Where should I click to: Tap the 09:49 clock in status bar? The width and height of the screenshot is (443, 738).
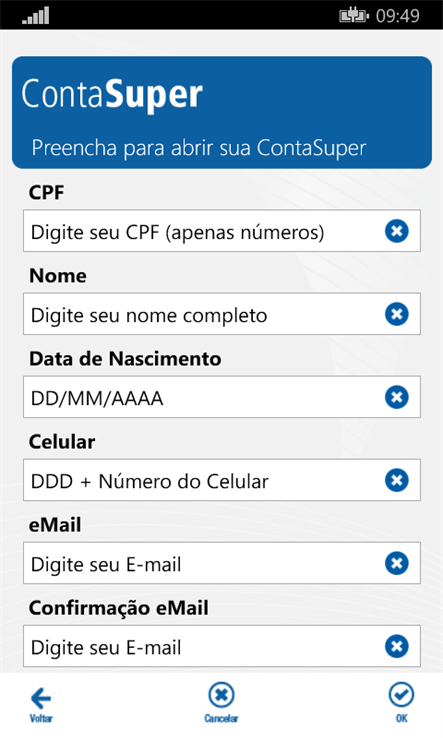click(397, 16)
